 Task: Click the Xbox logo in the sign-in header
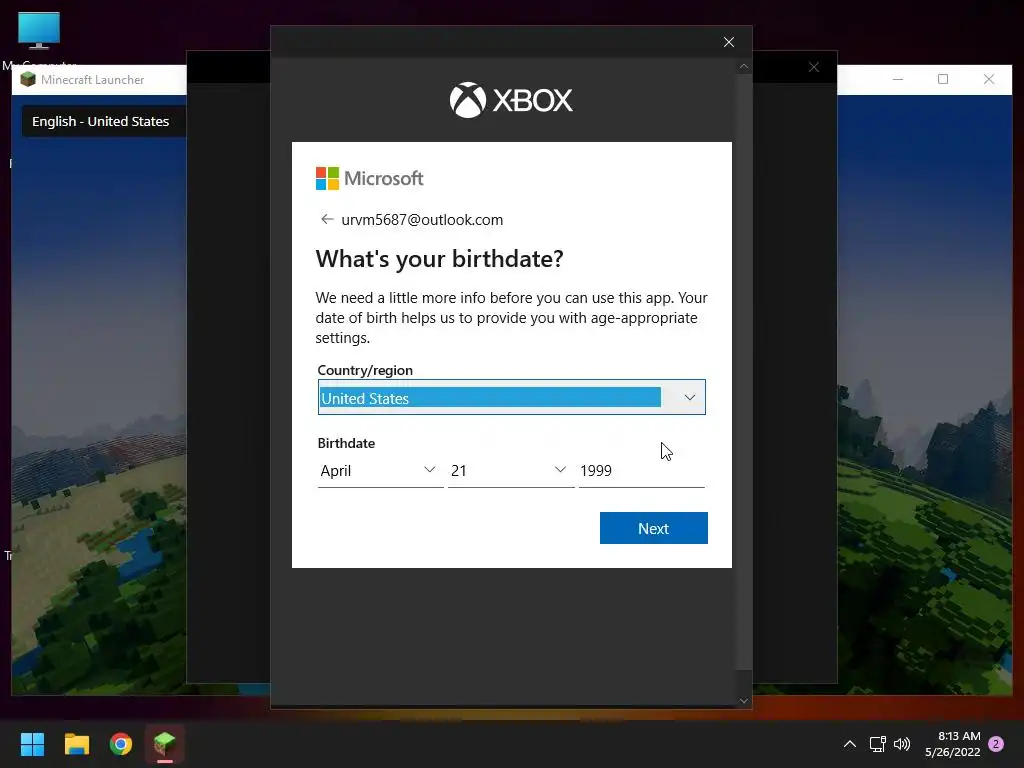(511, 100)
